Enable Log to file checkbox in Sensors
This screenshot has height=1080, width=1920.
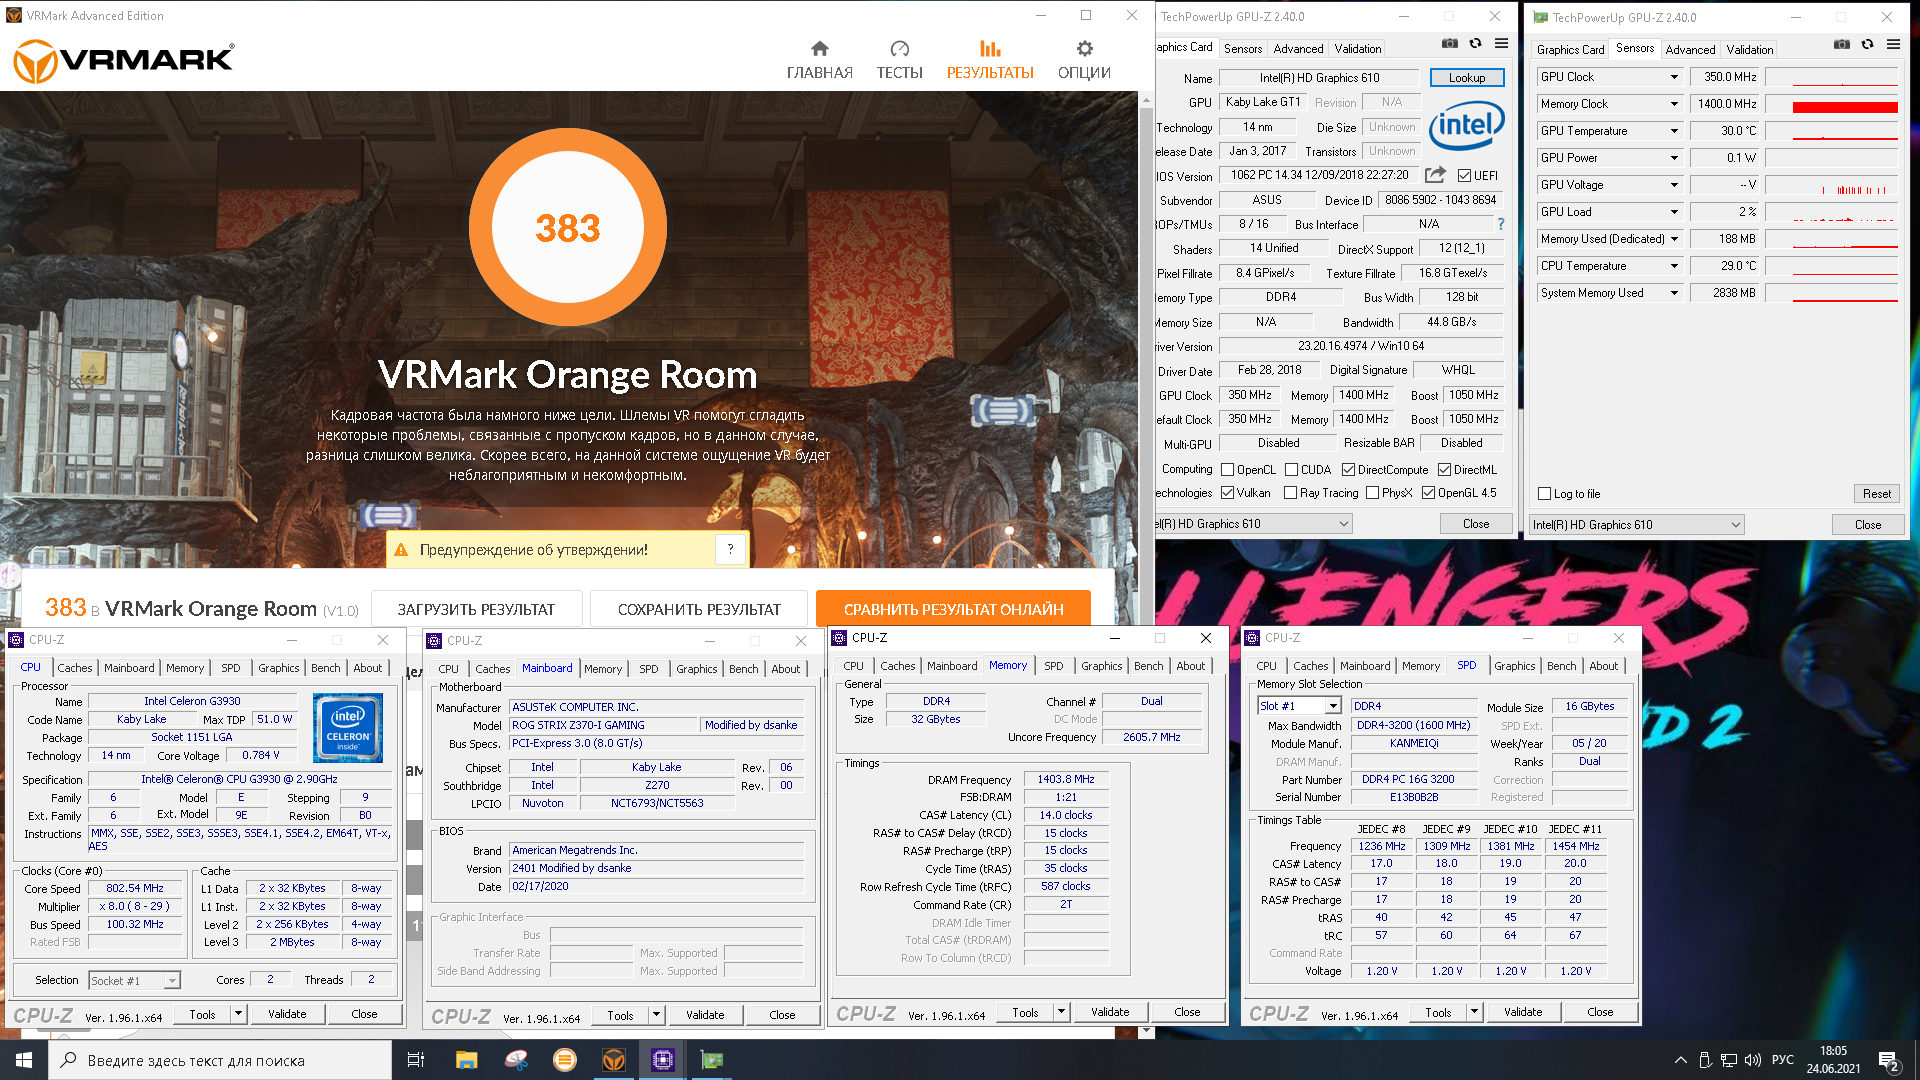pos(1544,494)
